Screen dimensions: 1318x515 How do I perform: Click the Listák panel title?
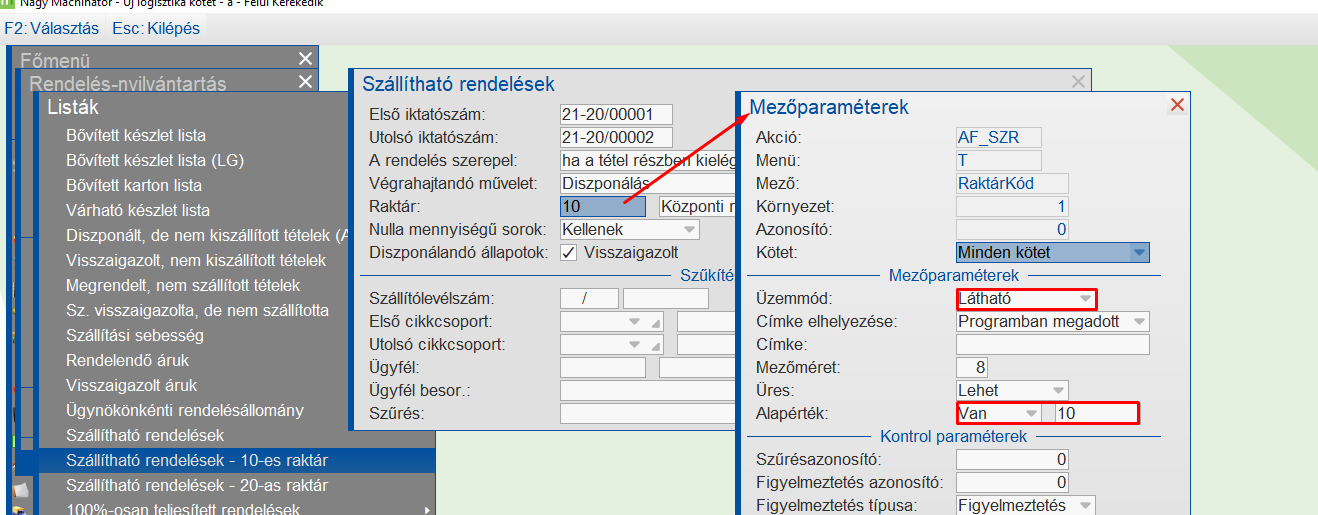coord(73,108)
